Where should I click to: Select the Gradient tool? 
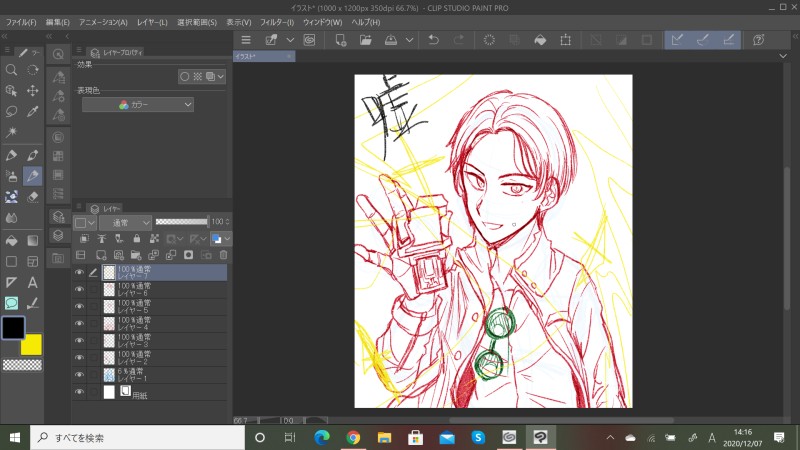[x=33, y=240]
